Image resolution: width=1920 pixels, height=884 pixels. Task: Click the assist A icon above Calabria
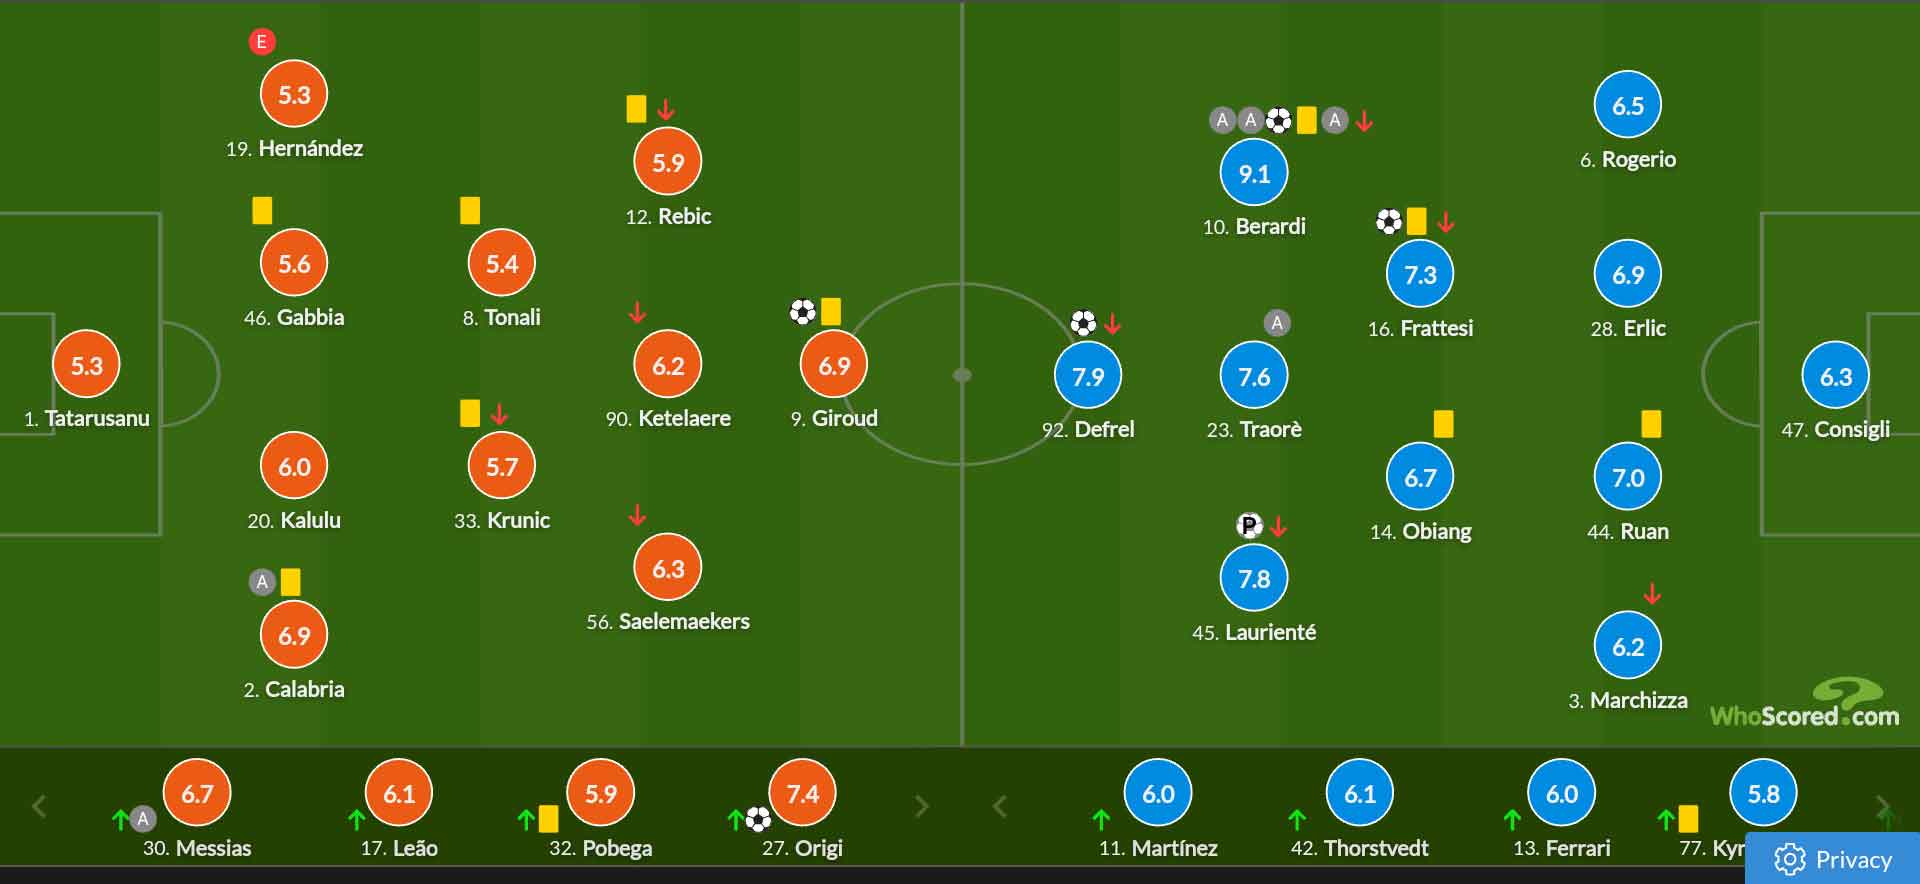tap(262, 582)
